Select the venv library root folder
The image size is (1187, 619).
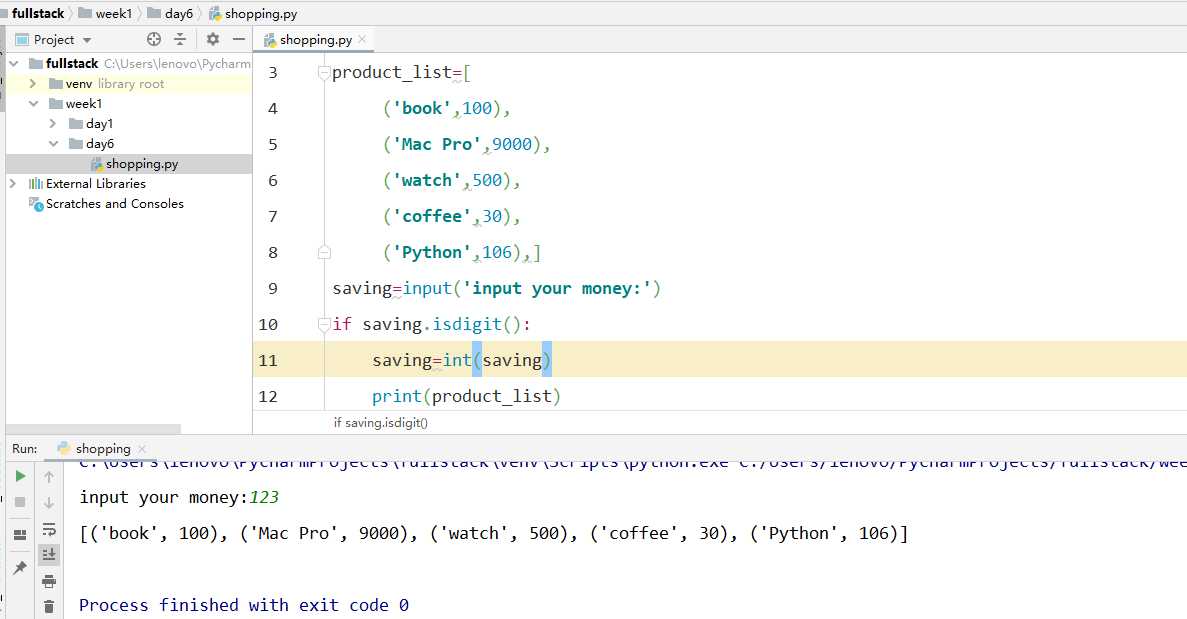tap(107, 84)
